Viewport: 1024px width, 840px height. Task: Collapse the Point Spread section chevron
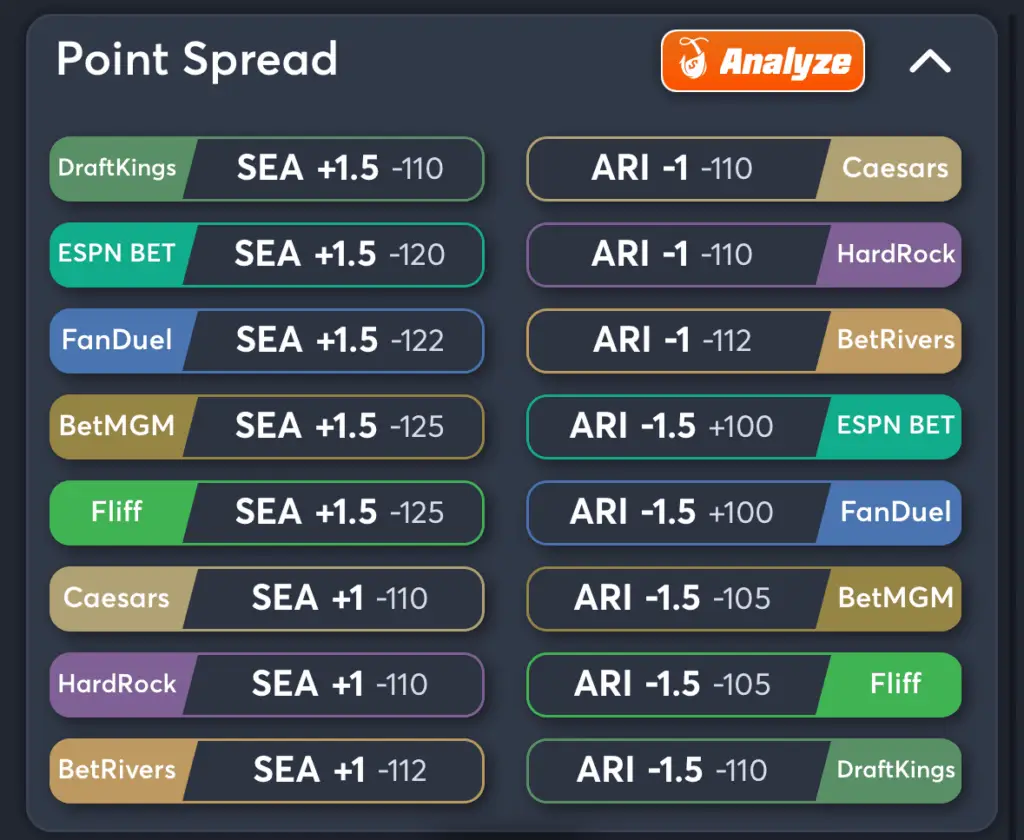click(x=930, y=61)
